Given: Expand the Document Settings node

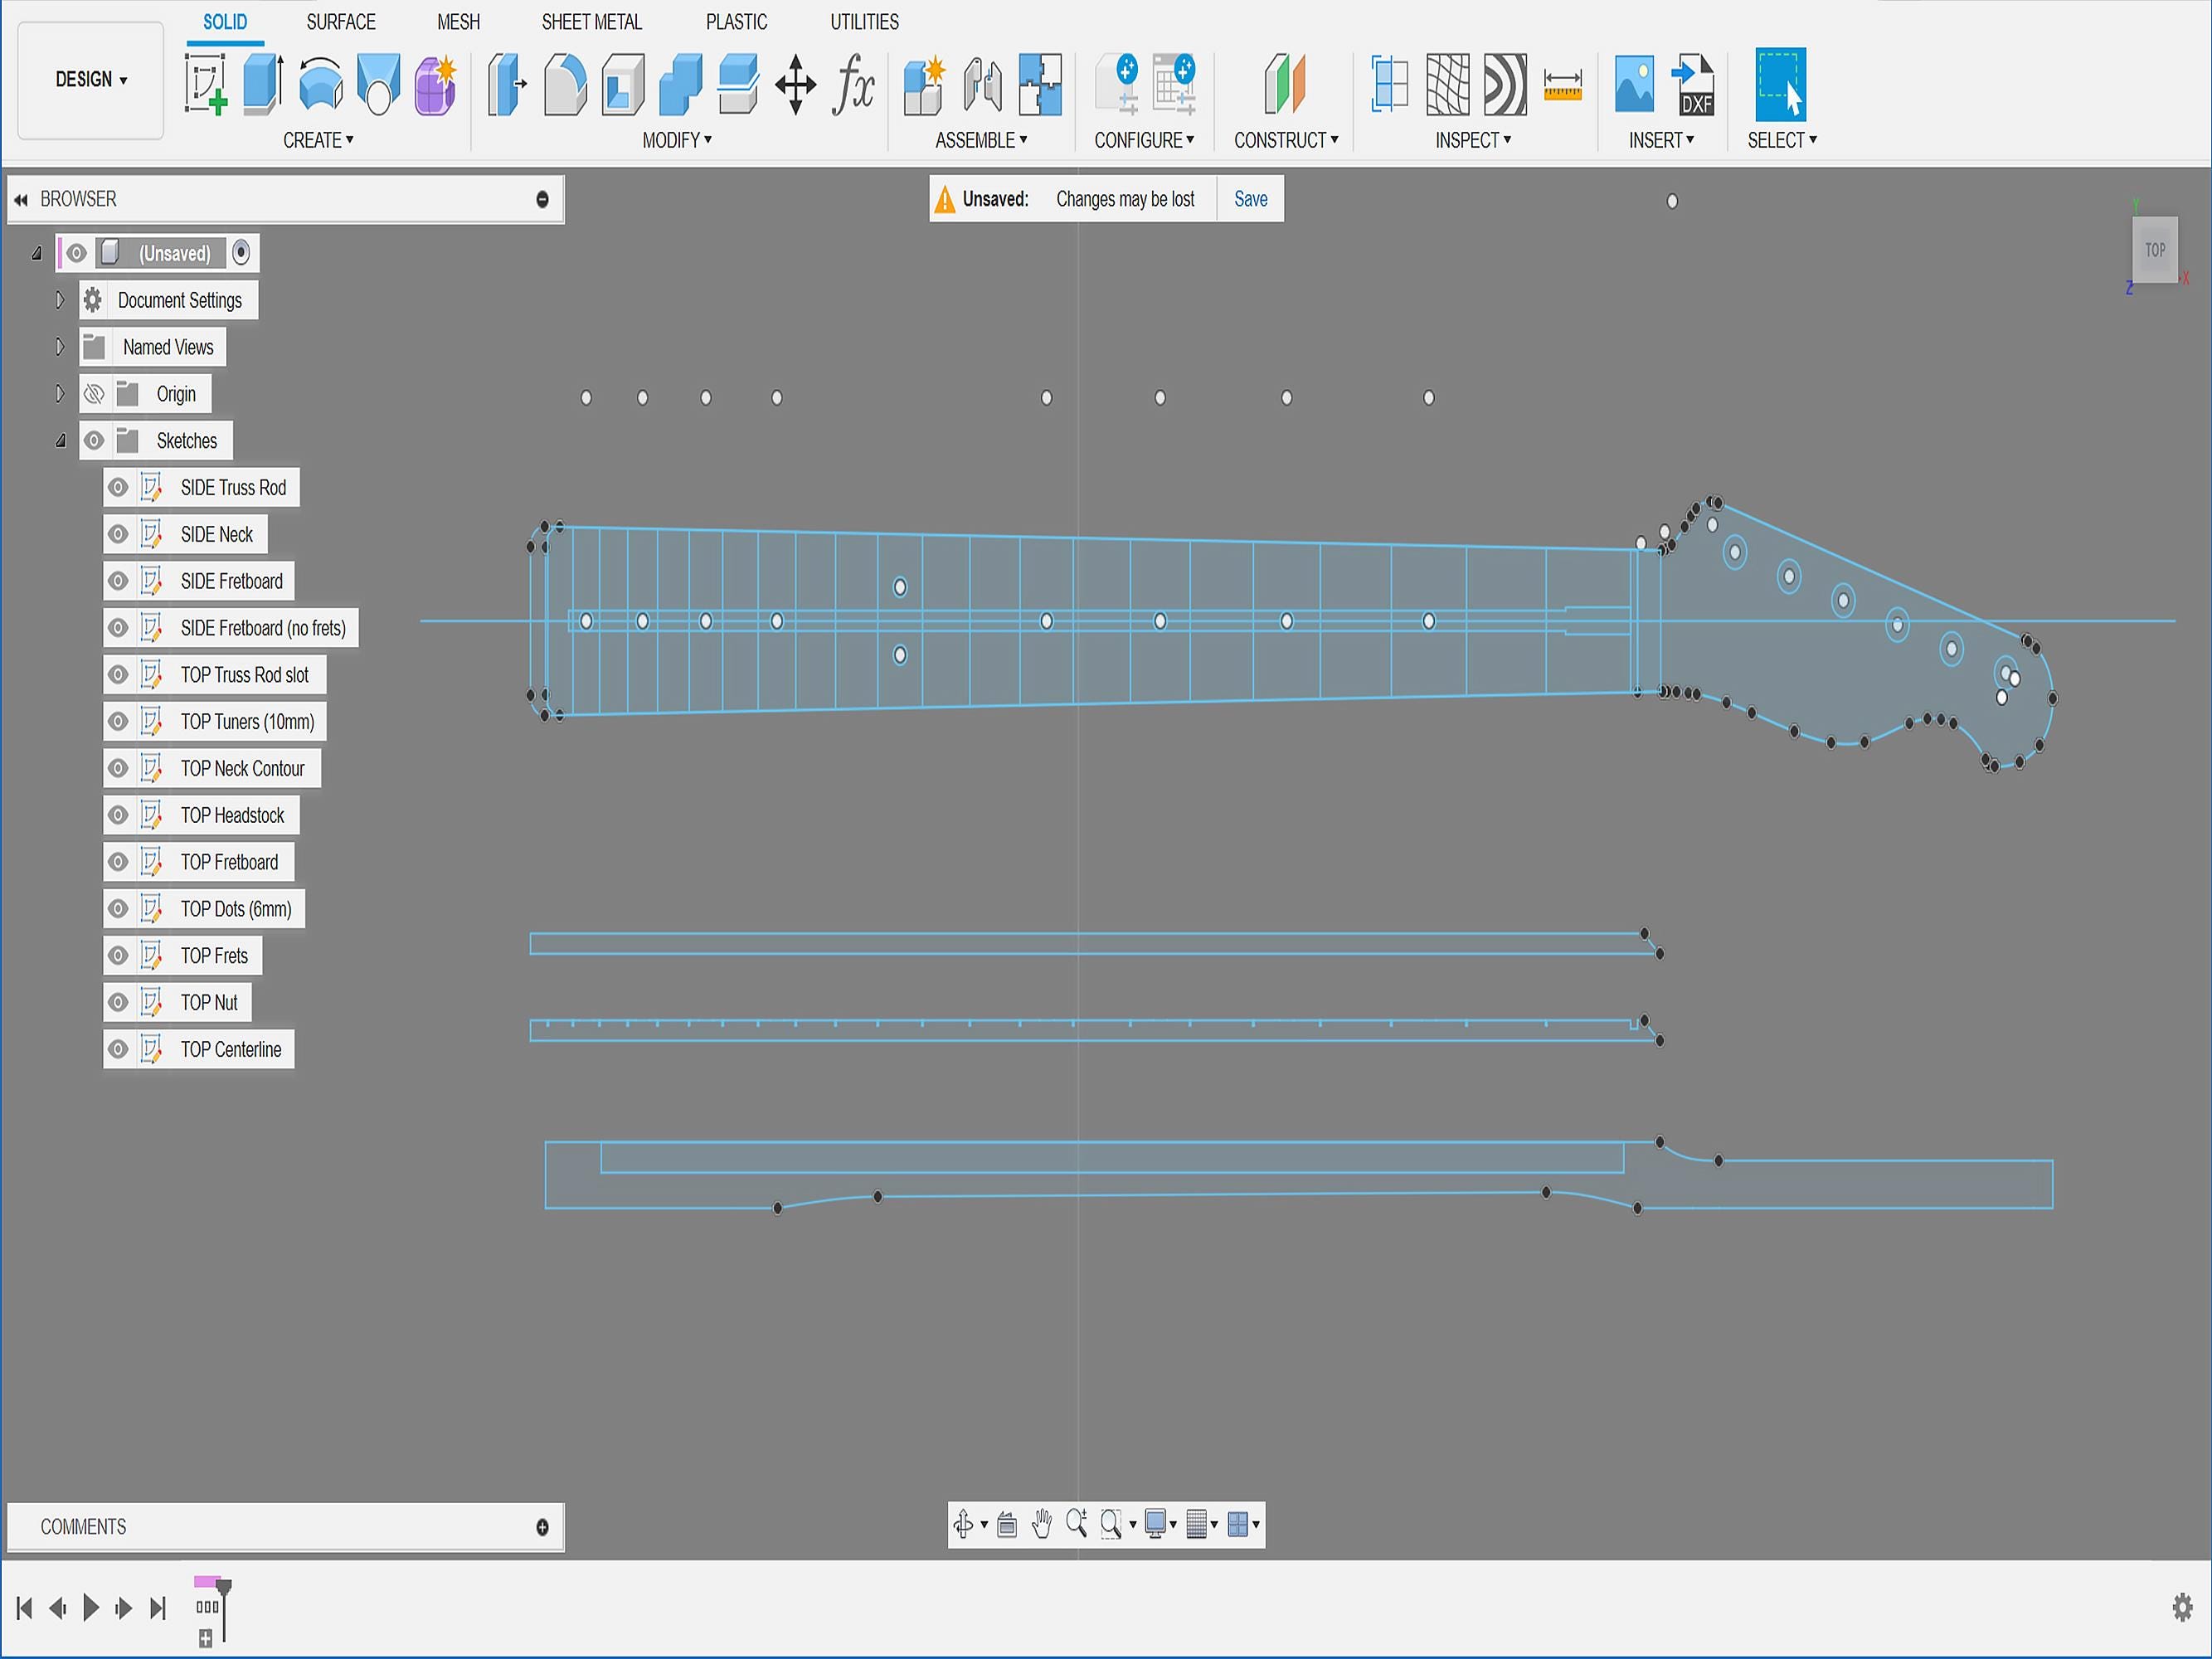Looking at the screenshot, I should [x=60, y=299].
